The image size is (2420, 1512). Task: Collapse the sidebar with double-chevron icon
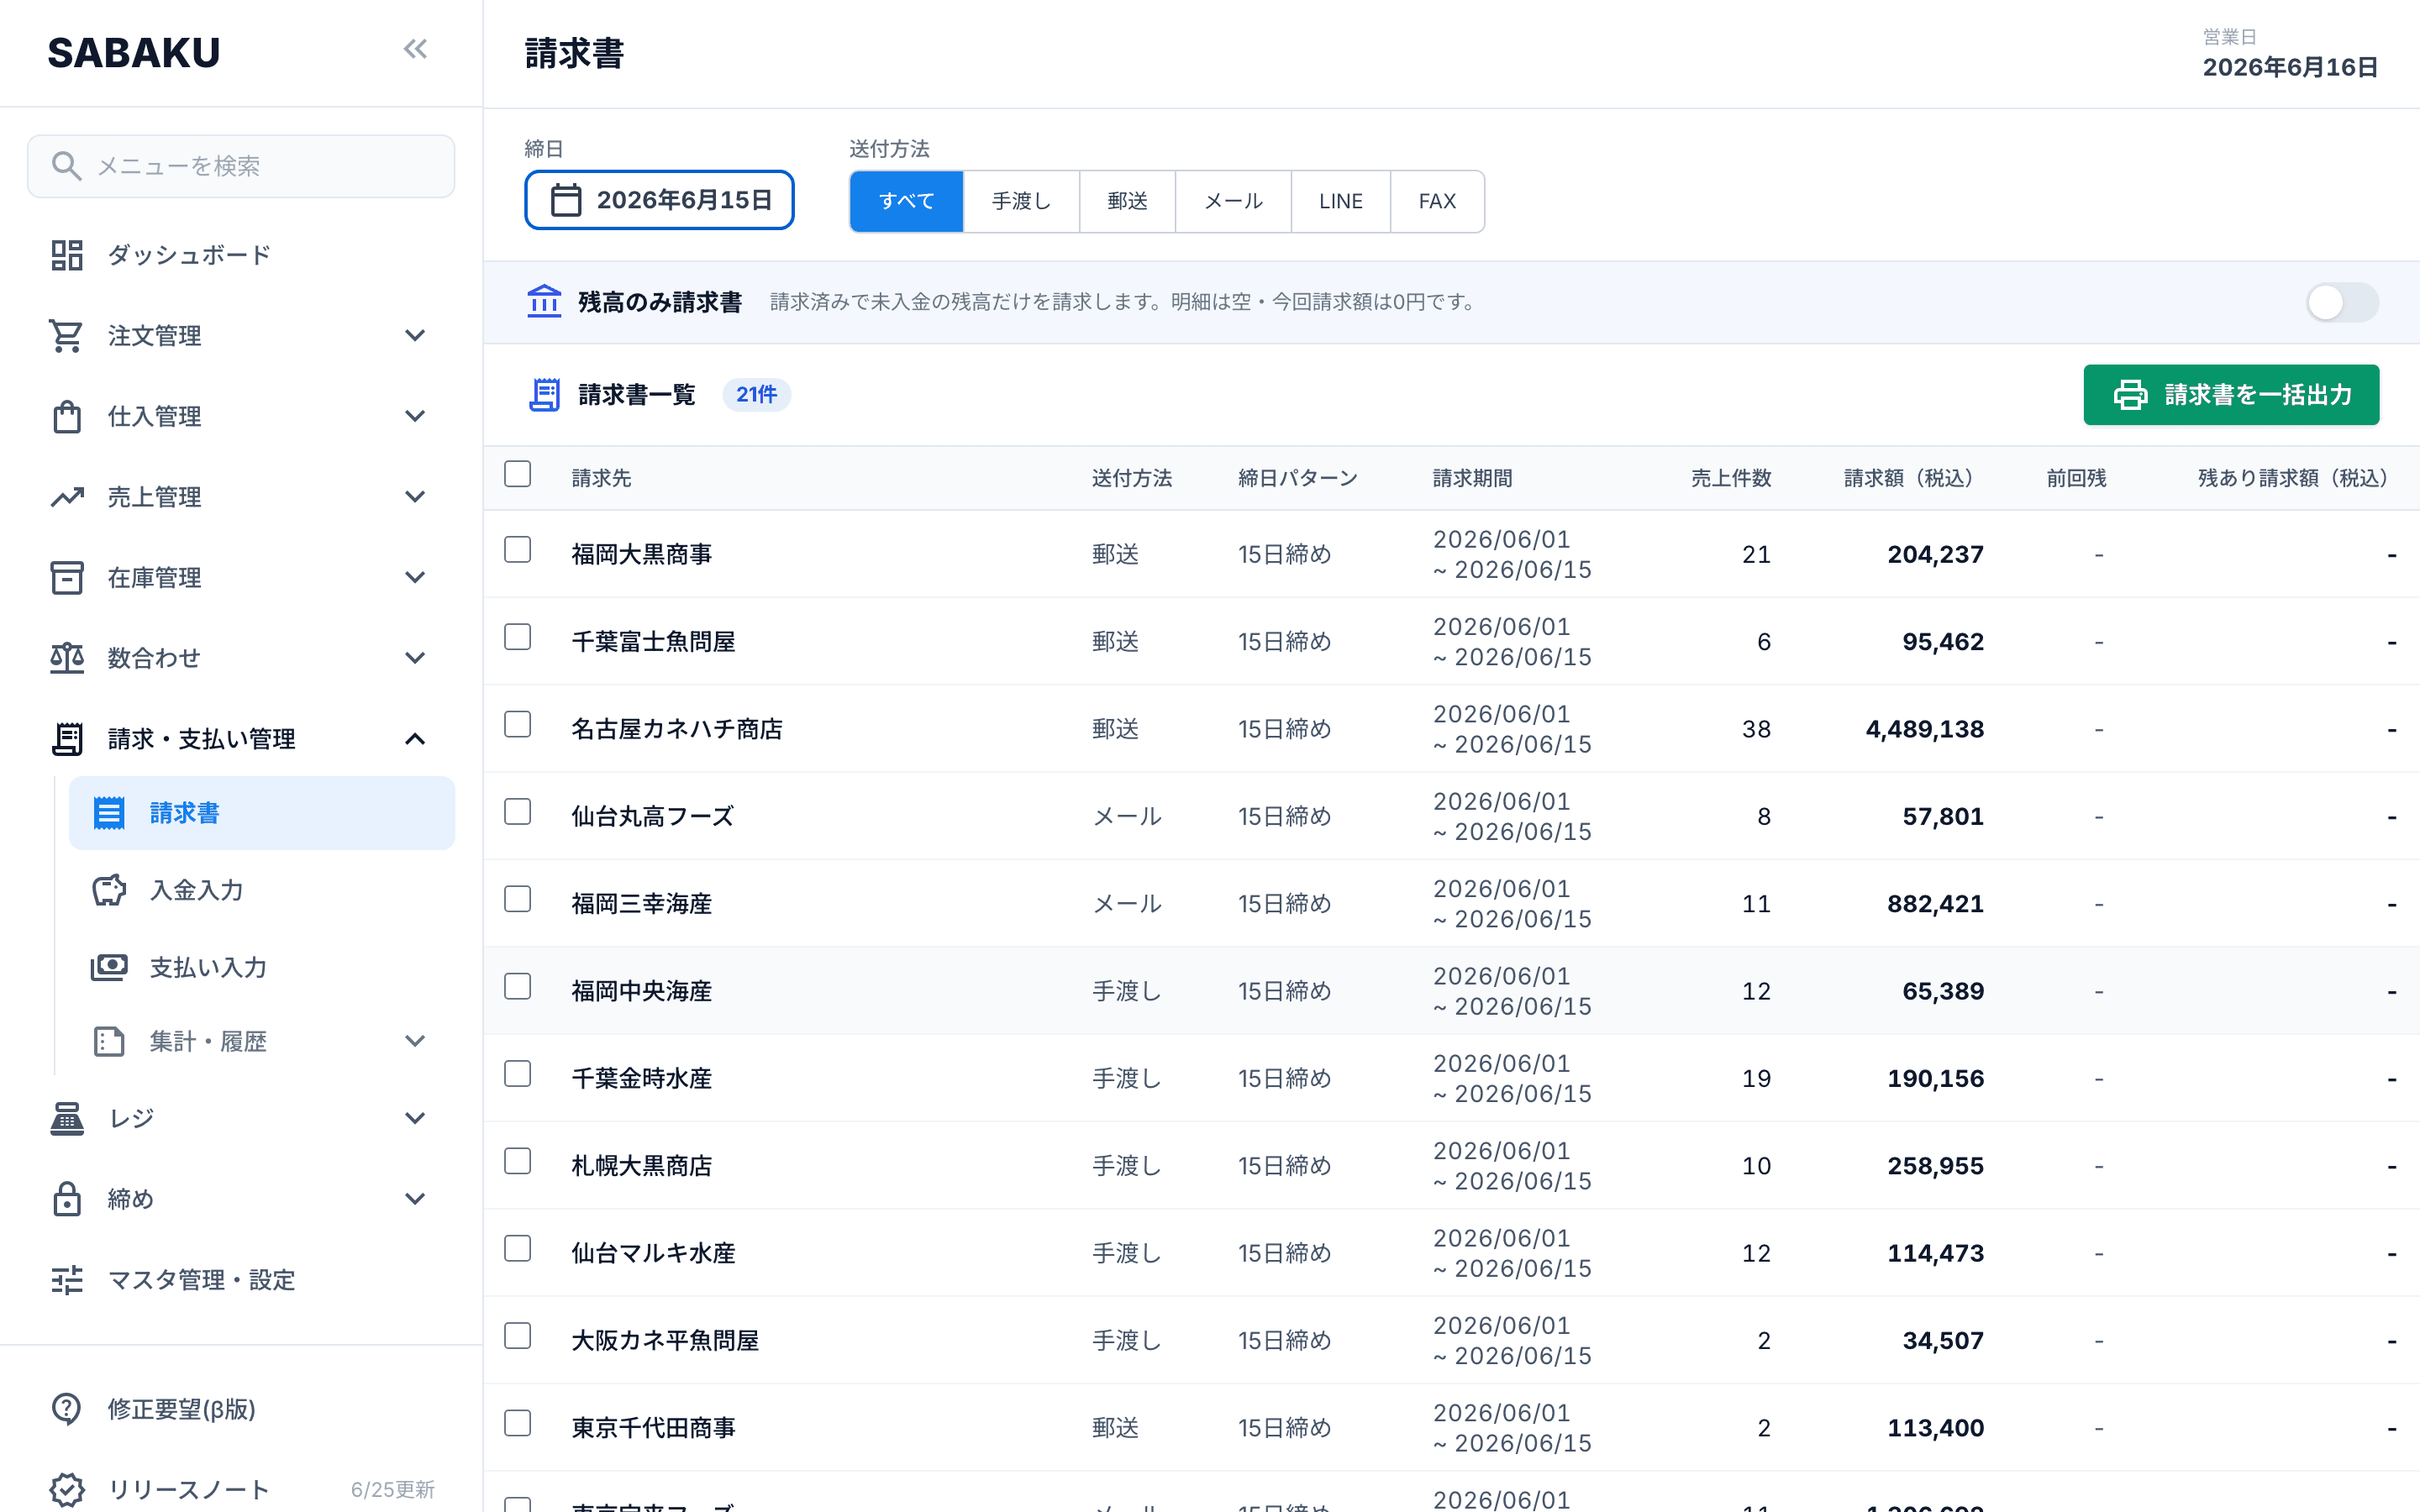tap(415, 49)
